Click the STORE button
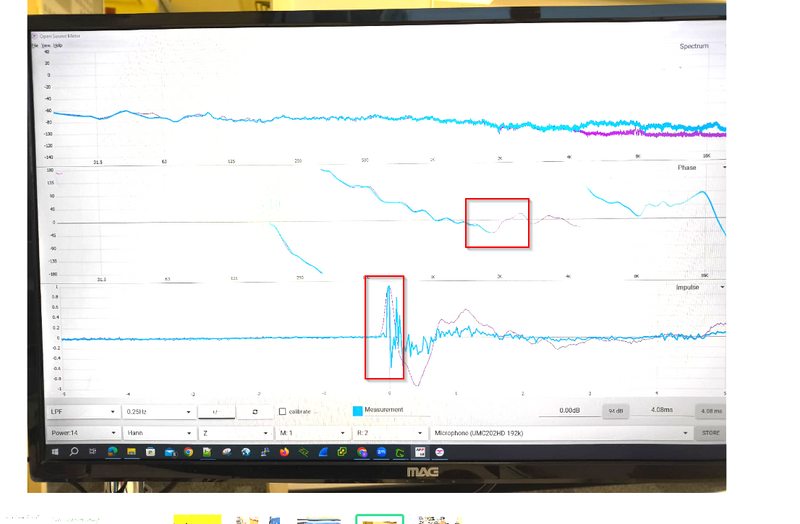The width and height of the screenshot is (800, 524). click(x=711, y=433)
